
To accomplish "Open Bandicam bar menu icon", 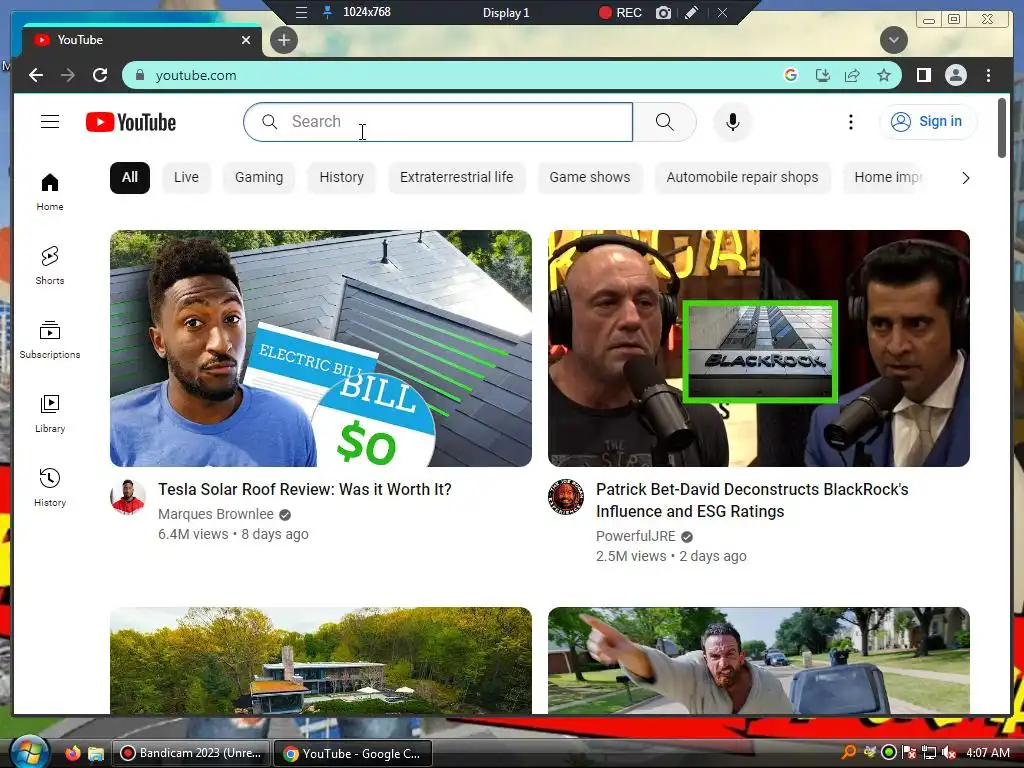I will 301,12.
